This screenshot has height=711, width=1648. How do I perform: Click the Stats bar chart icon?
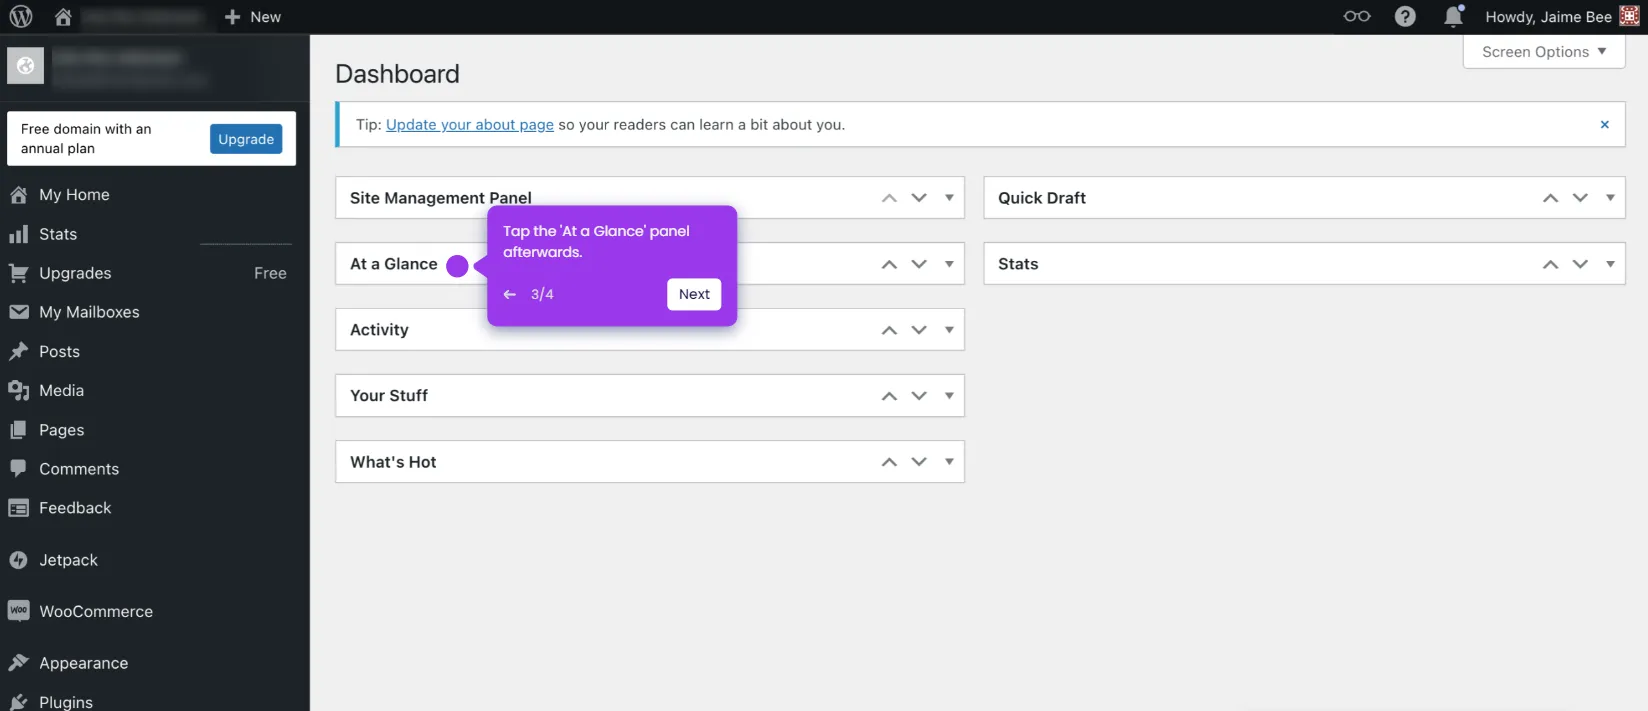(19, 234)
